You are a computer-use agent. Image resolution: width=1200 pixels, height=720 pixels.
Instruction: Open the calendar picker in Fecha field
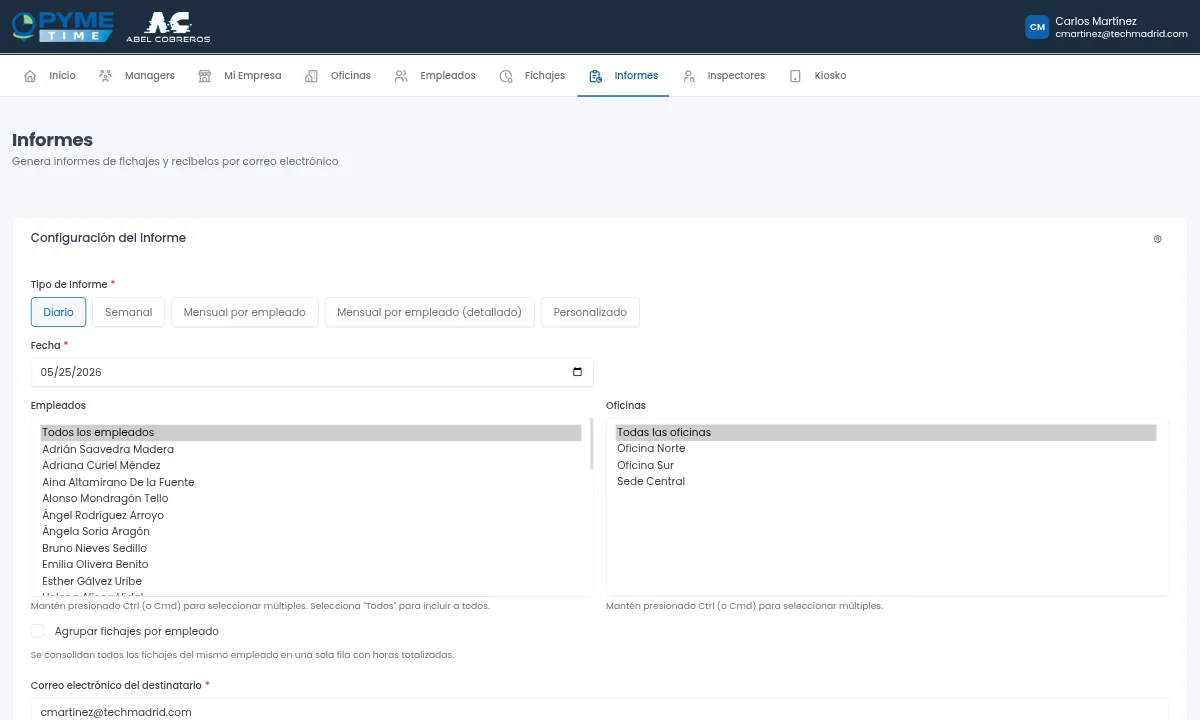click(577, 372)
